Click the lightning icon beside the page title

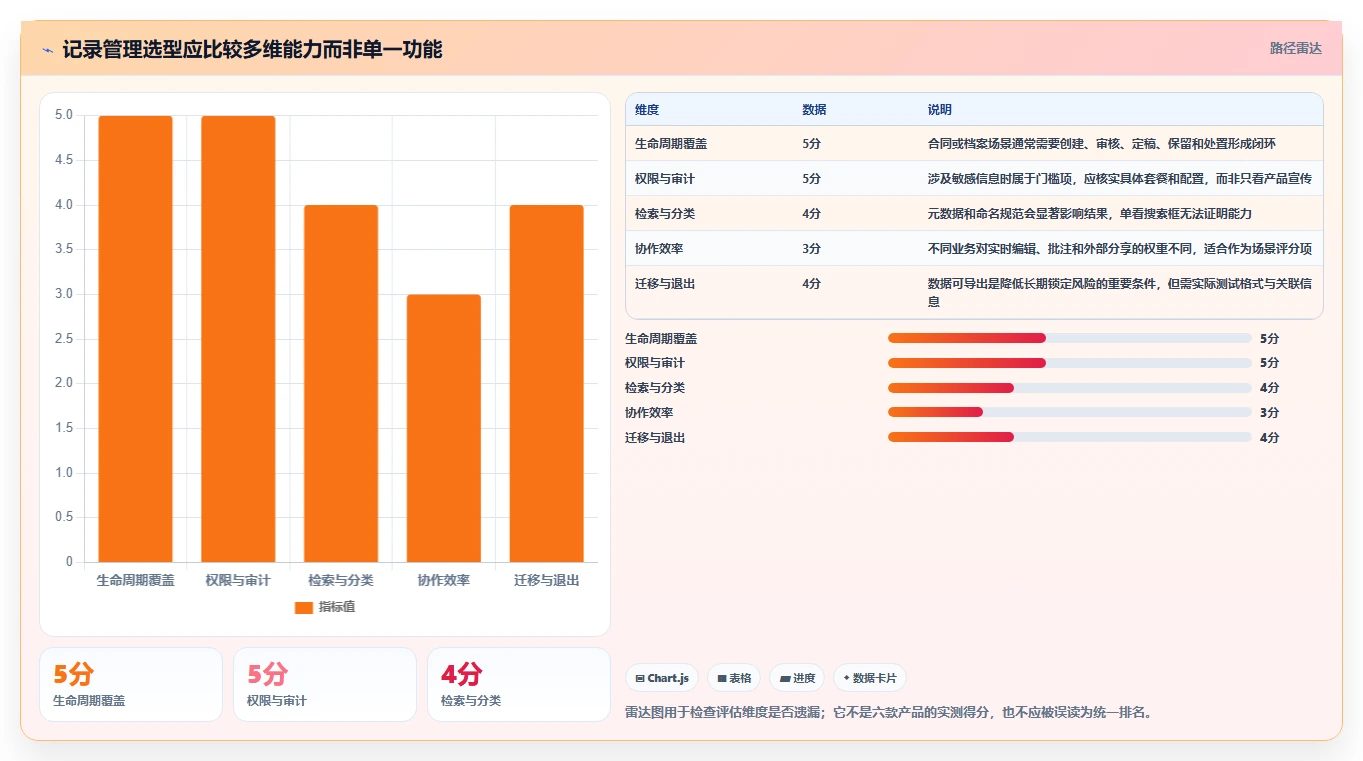coord(48,49)
